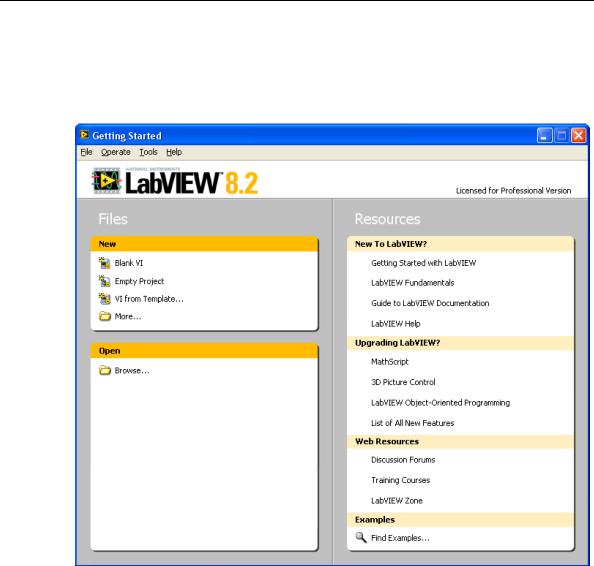This screenshot has height=566, width=594.
Task: Open the Tools menu
Action: coord(148,152)
